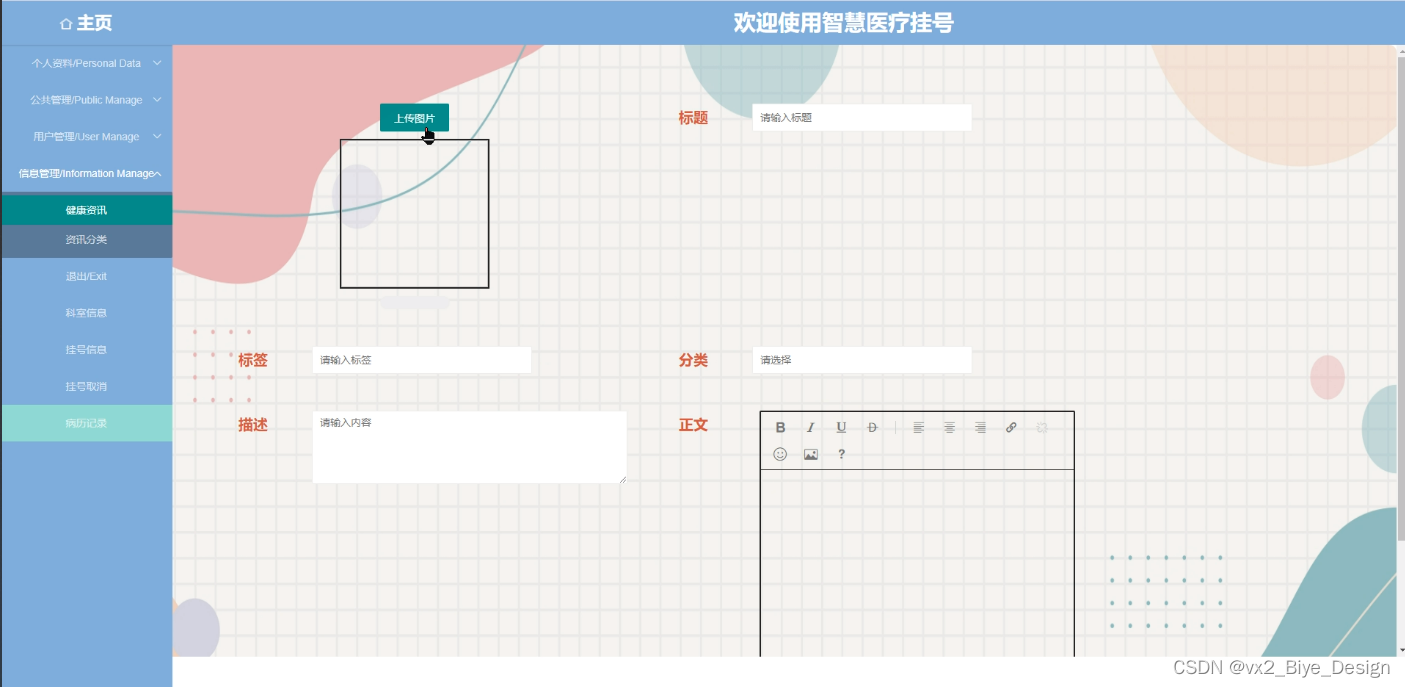
Task: Open 挂号取消 in the sidebar
Action: click(86, 386)
